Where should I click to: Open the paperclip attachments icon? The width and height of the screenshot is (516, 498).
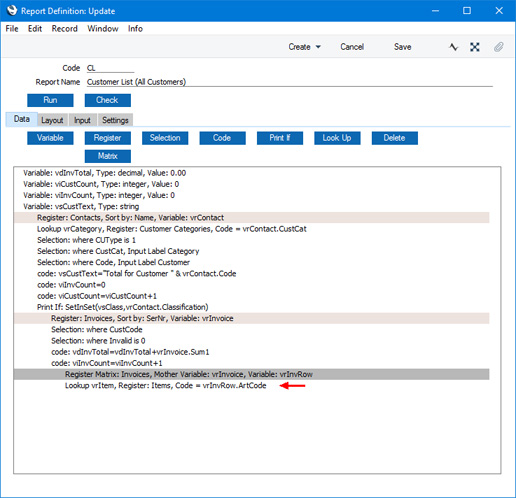tap(499, 47)
